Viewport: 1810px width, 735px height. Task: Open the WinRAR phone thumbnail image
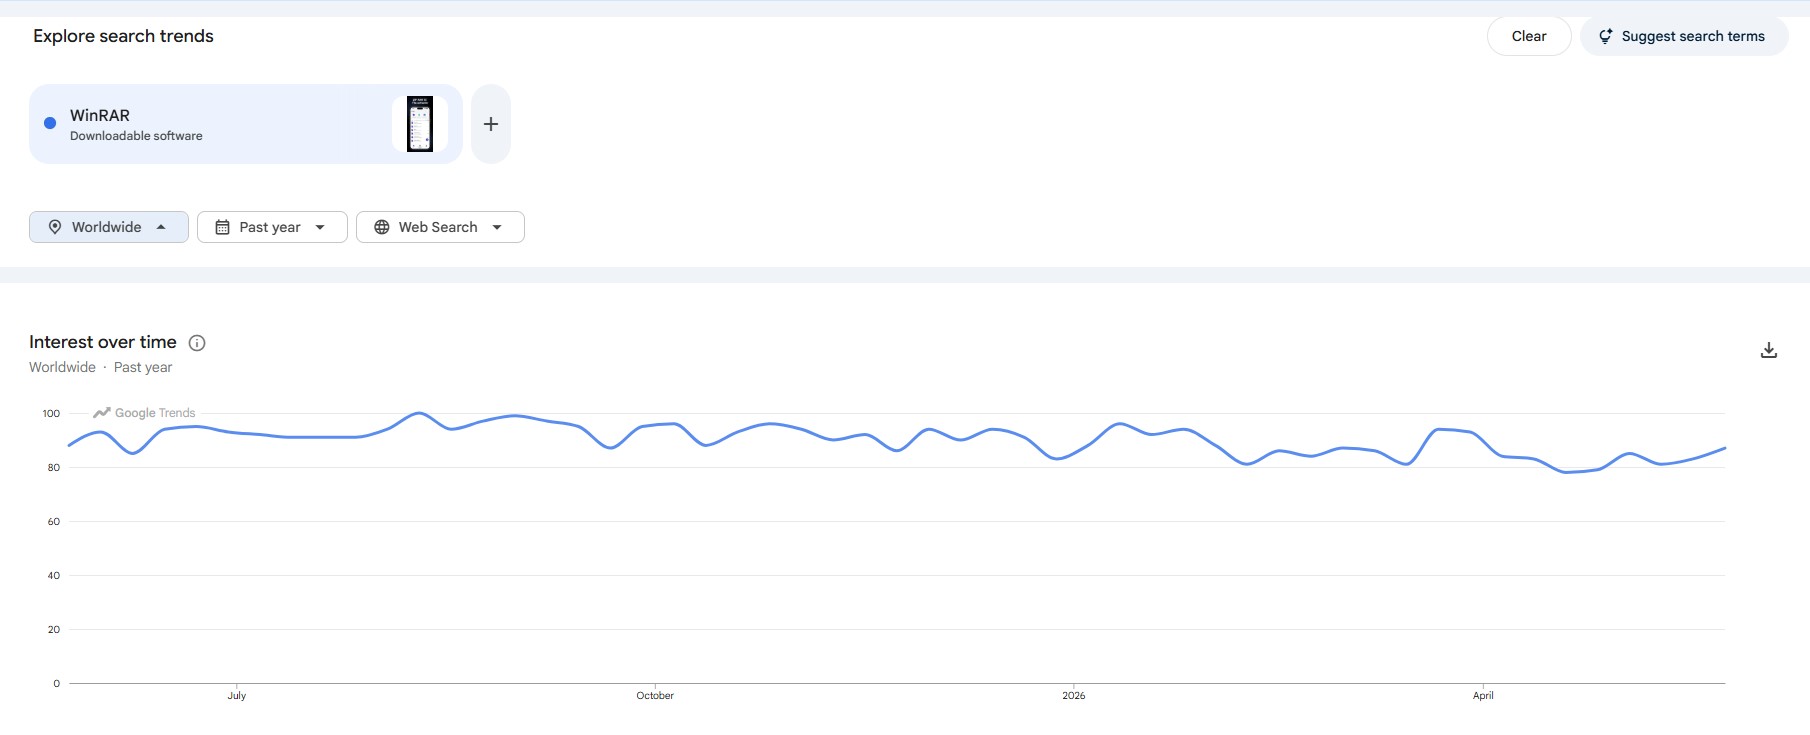(420, 124)
